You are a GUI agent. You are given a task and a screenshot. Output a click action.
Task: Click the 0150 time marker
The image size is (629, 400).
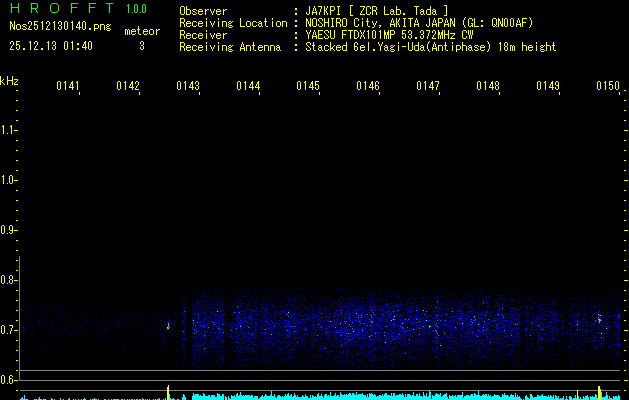point(608,87)
